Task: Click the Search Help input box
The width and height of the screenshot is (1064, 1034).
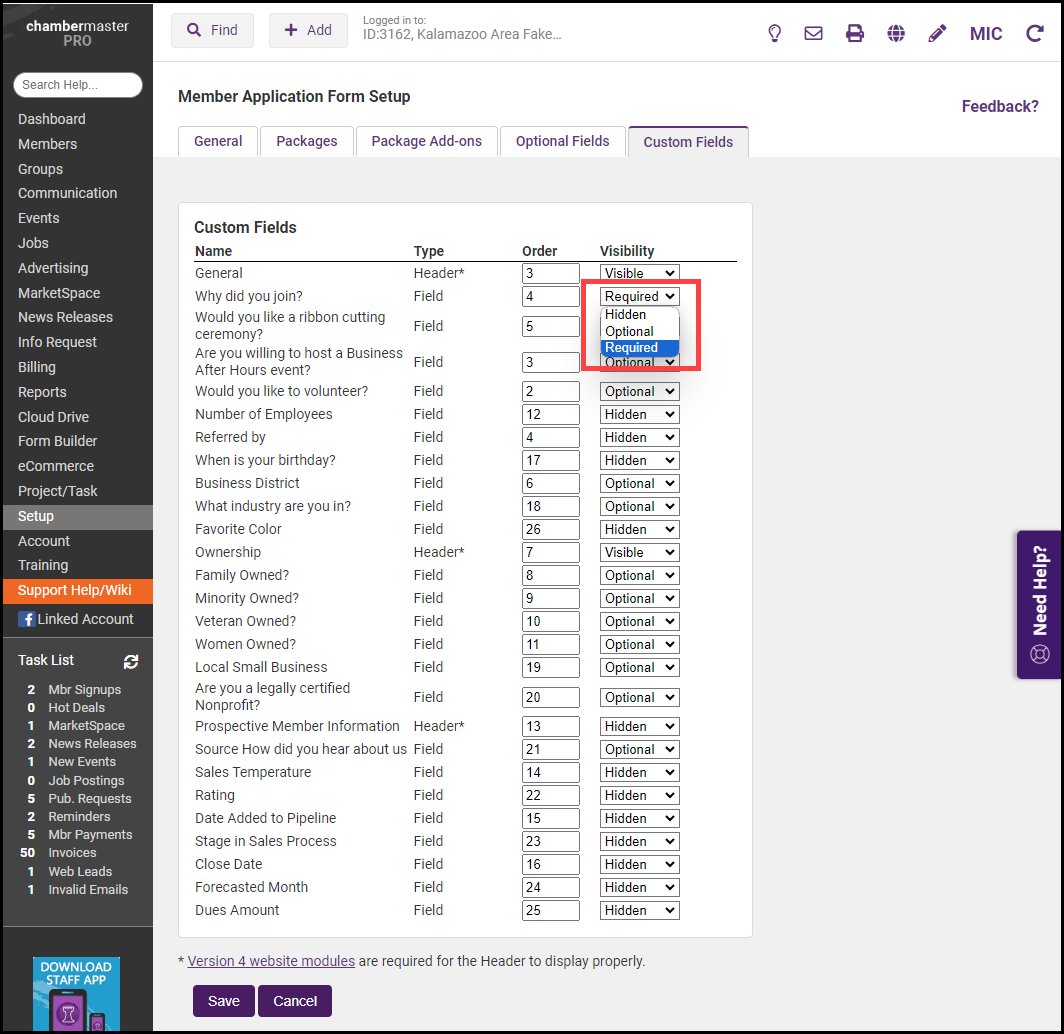Action: click(77, 85)
